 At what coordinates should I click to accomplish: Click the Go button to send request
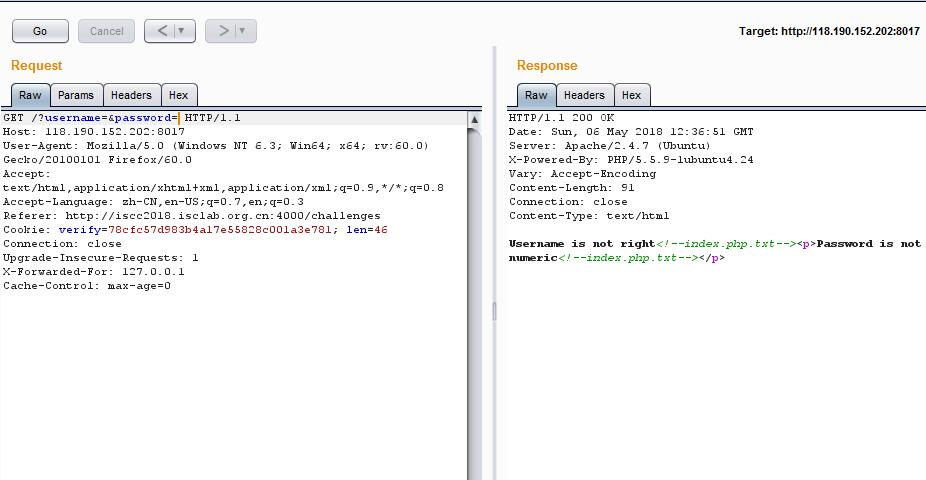(40, 31)
